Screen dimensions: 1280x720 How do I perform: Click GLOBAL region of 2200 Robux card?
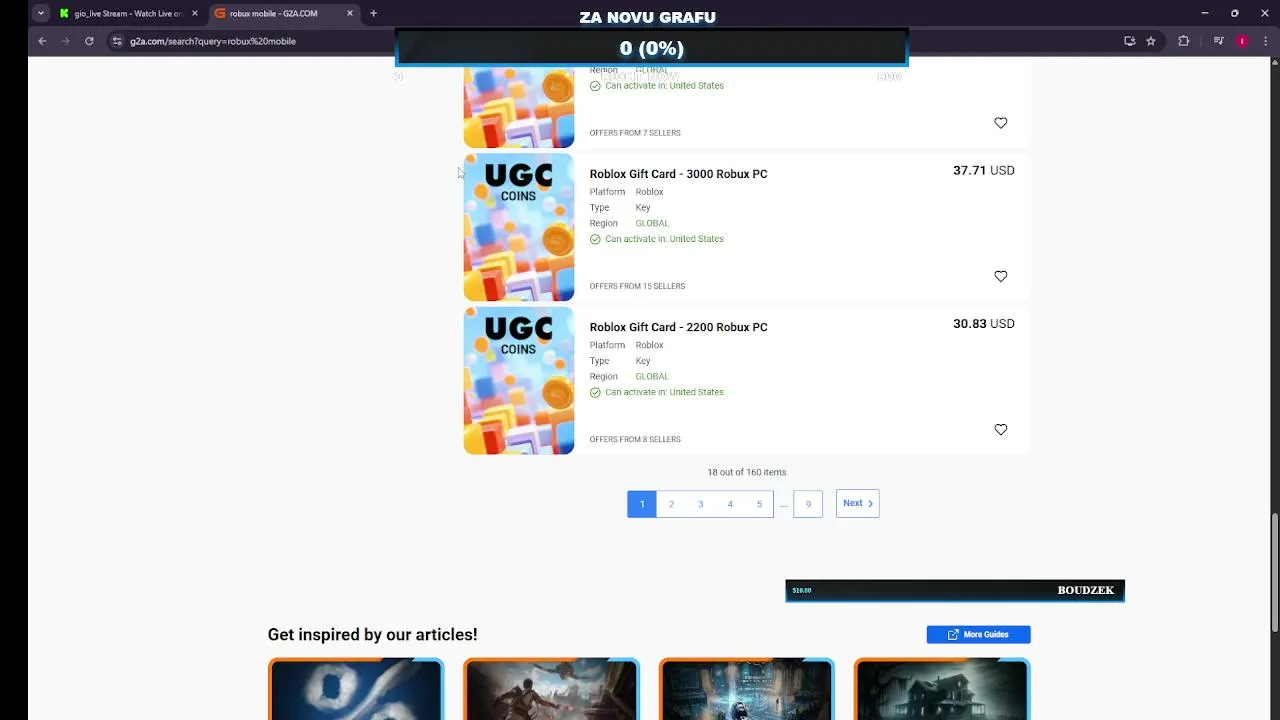click(x=652, y=377)
